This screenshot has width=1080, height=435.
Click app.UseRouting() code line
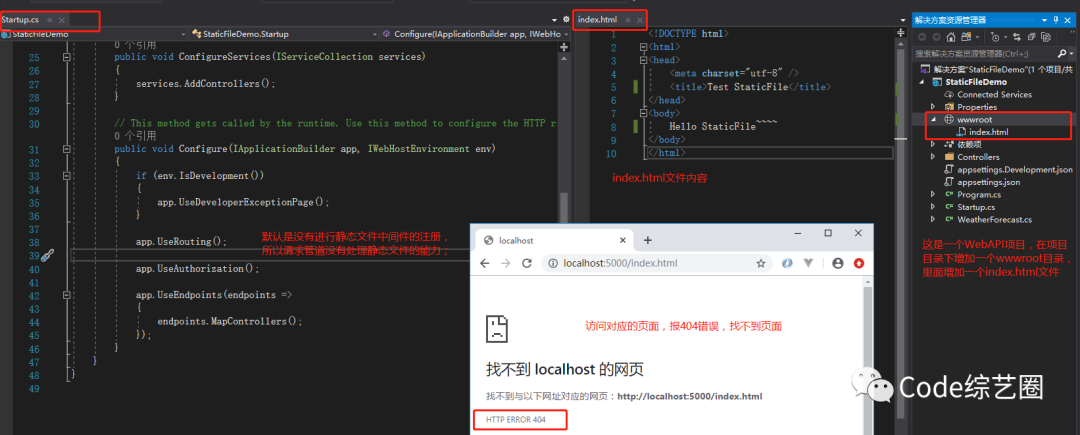[181, 242]
